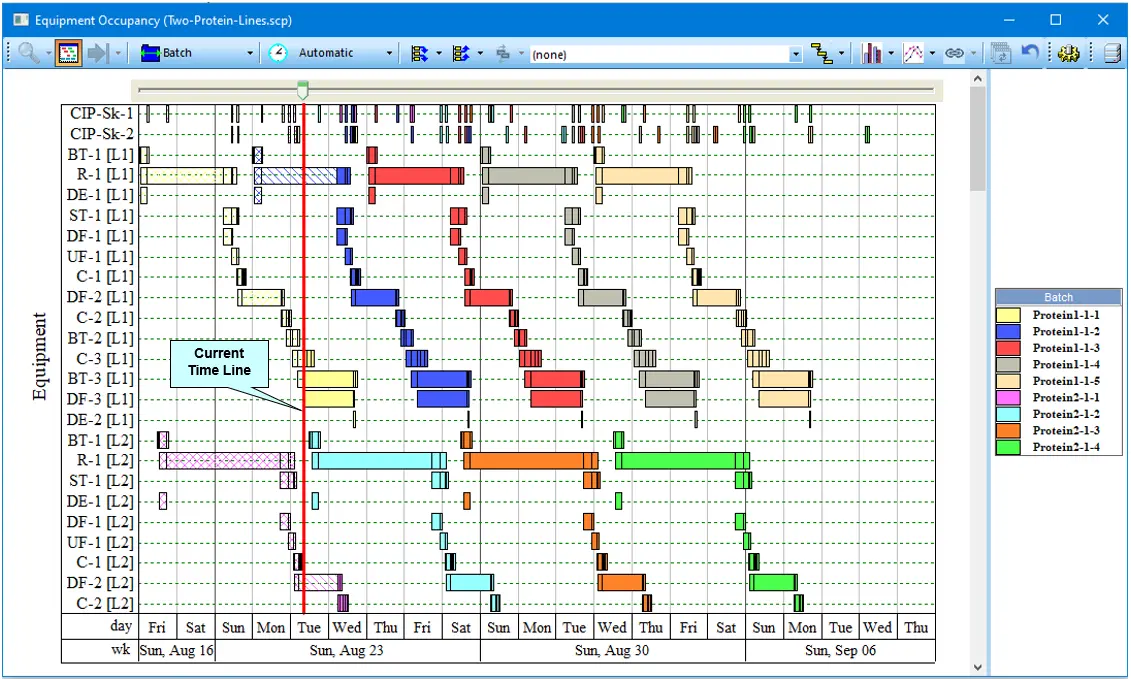Toggle the highlighted chart view icon
1131x679 pixels.
pyautogui.click(x=68, y=53)
